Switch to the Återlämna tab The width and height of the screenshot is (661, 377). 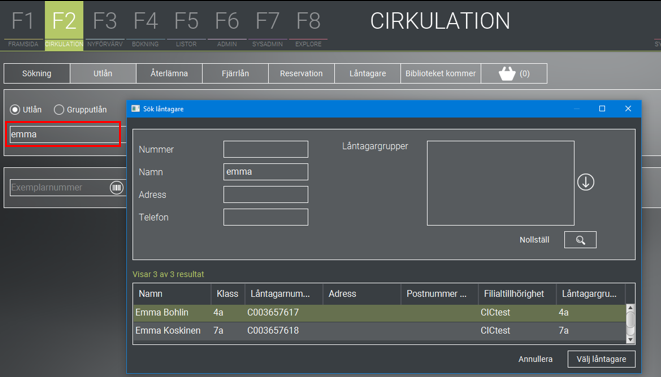pyautogui.click(x=169, y=73)
